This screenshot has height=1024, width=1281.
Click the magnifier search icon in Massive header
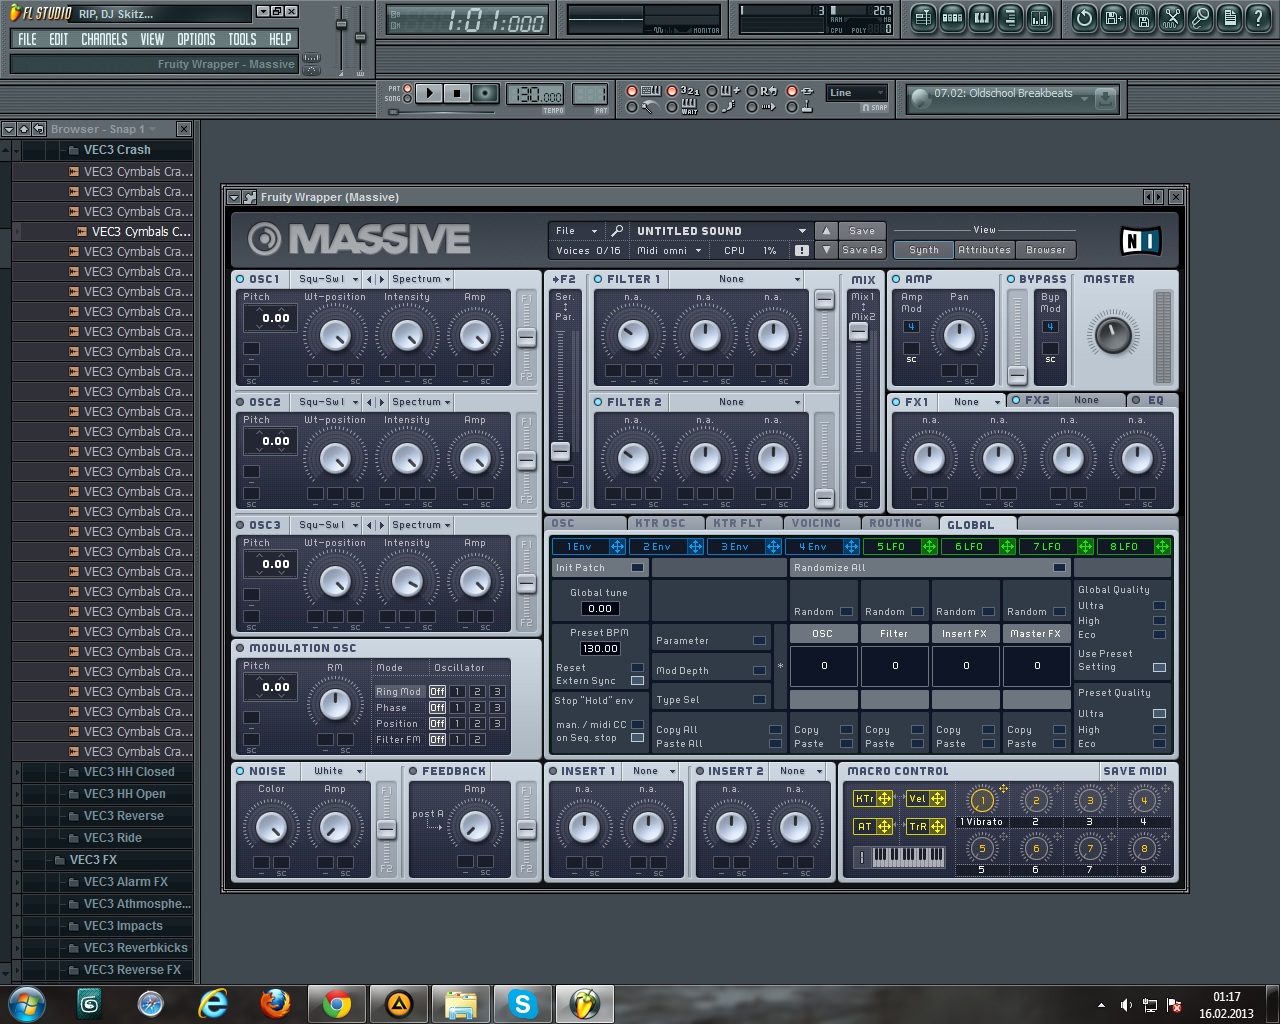tap(617, 231)
